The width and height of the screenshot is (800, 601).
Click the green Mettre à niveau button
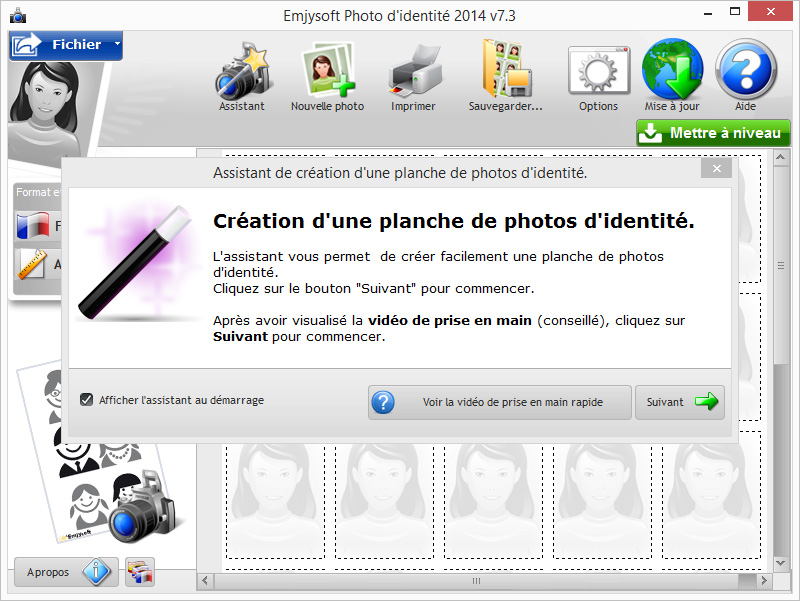[x=713, y=133]
